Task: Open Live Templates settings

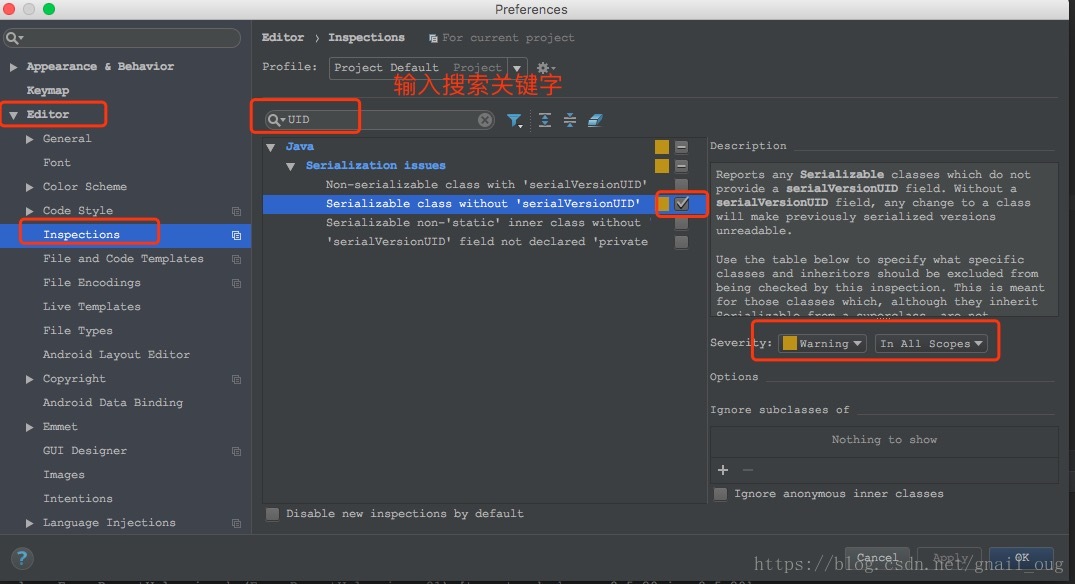Action: pyautogui.click(x=92, y=306)
